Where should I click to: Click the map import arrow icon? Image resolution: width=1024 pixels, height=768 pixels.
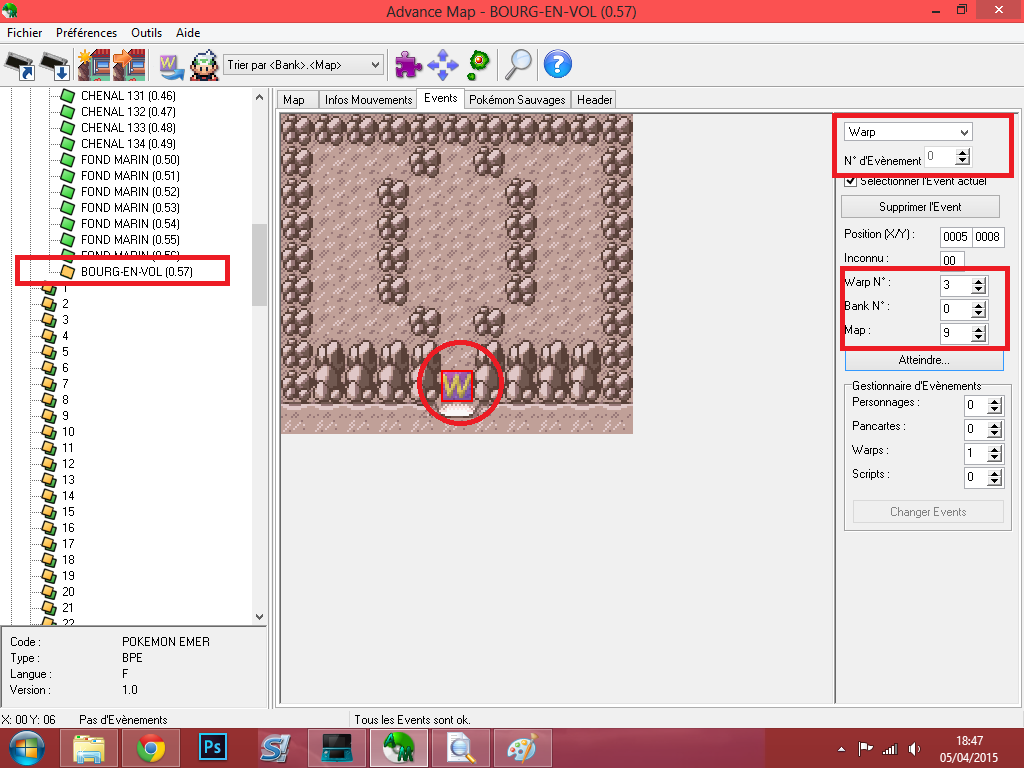click(x=129, y=65)
